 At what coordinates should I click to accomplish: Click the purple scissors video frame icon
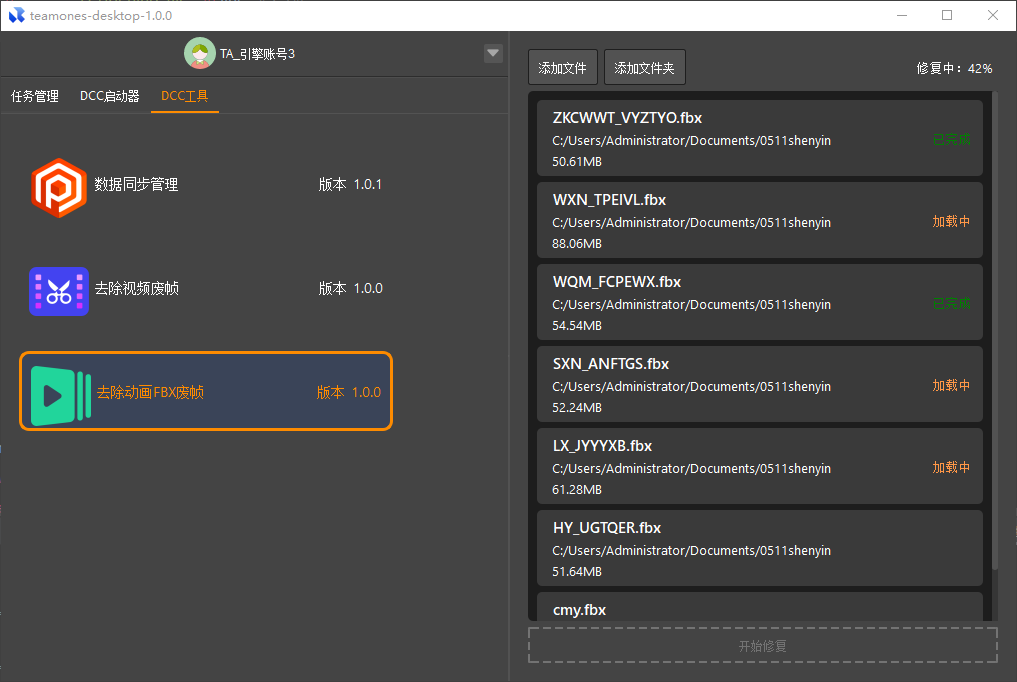58,291
